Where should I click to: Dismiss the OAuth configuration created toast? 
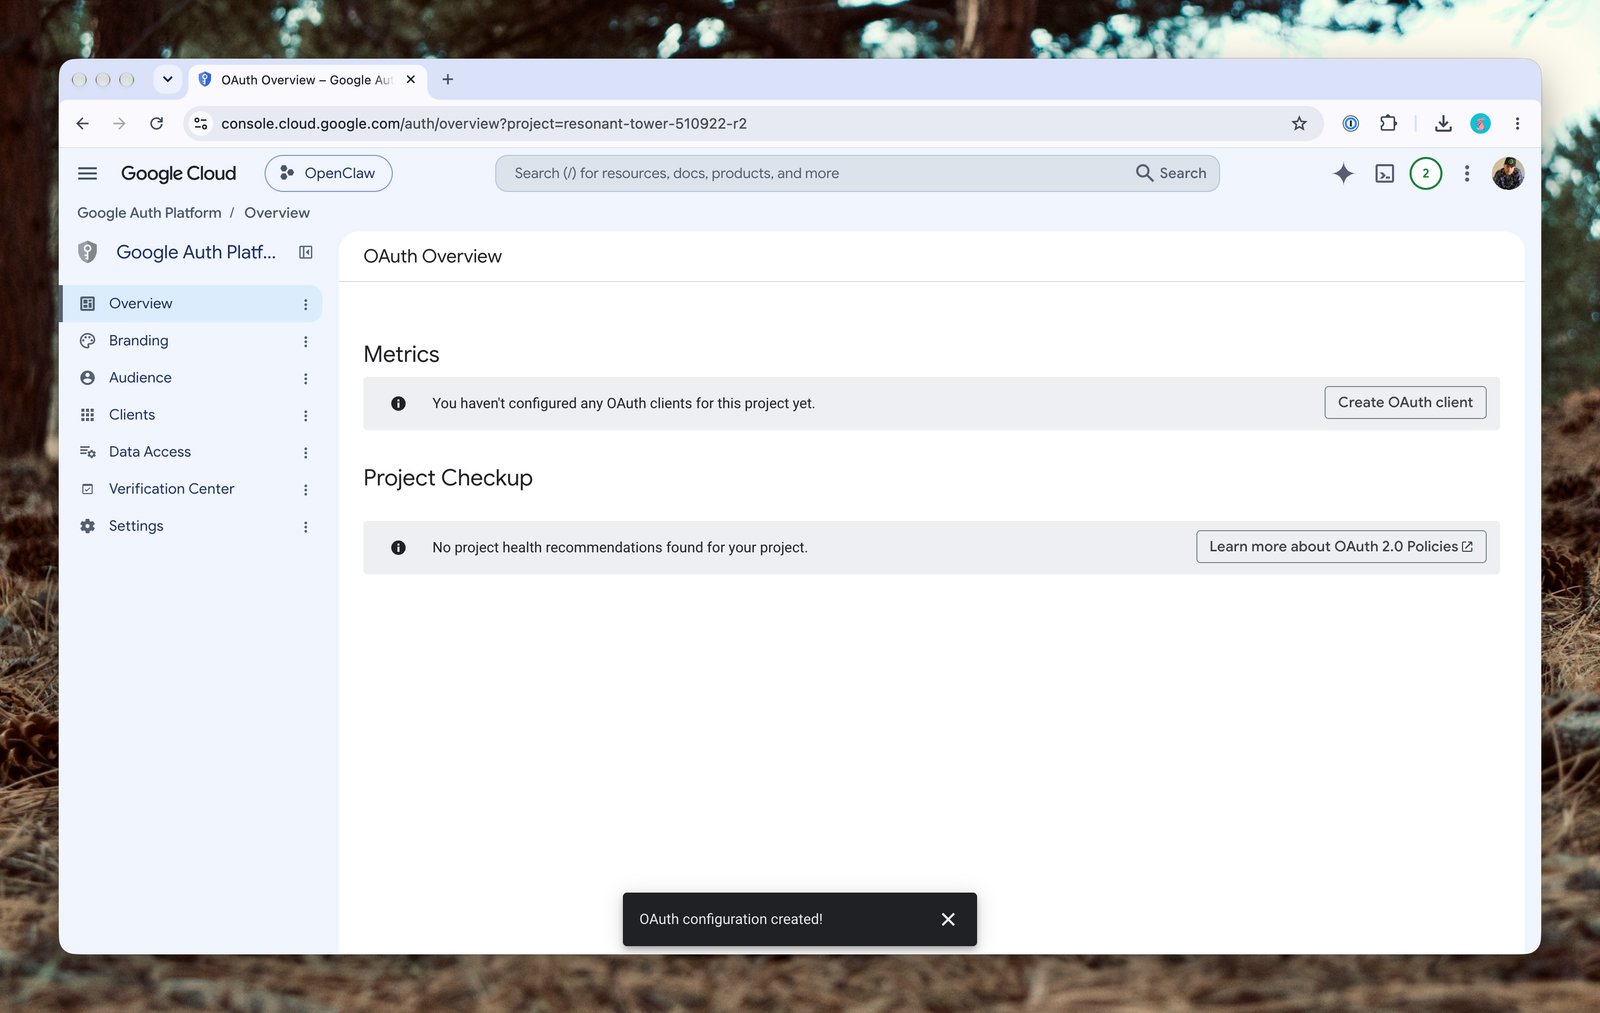click(948, 919)
